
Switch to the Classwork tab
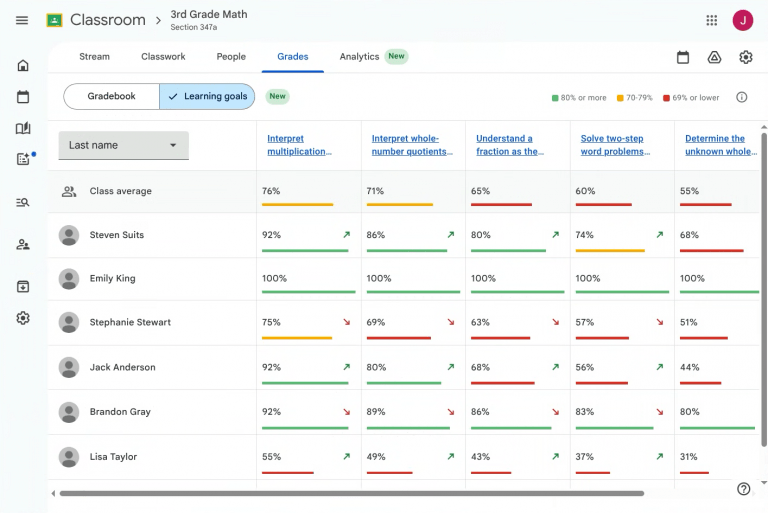point(163,56)
